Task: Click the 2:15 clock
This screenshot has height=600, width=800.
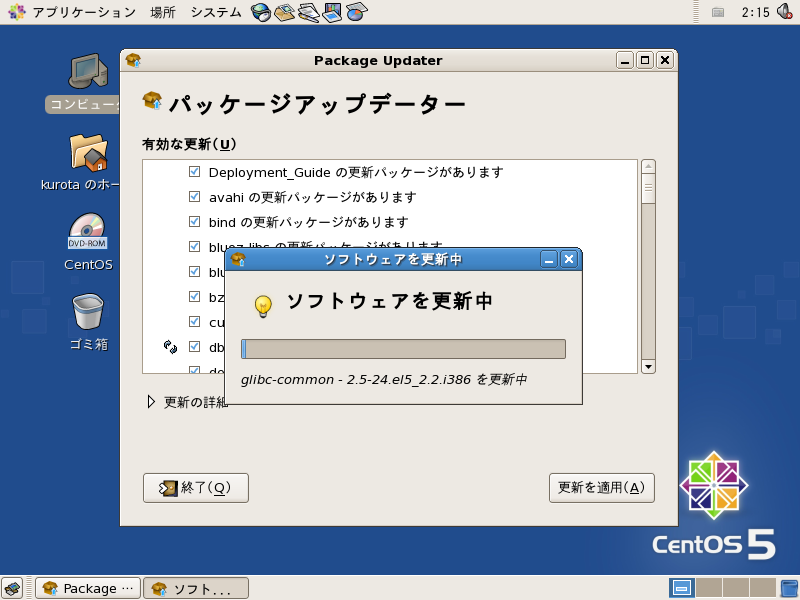Action: [x=755, y=12]
